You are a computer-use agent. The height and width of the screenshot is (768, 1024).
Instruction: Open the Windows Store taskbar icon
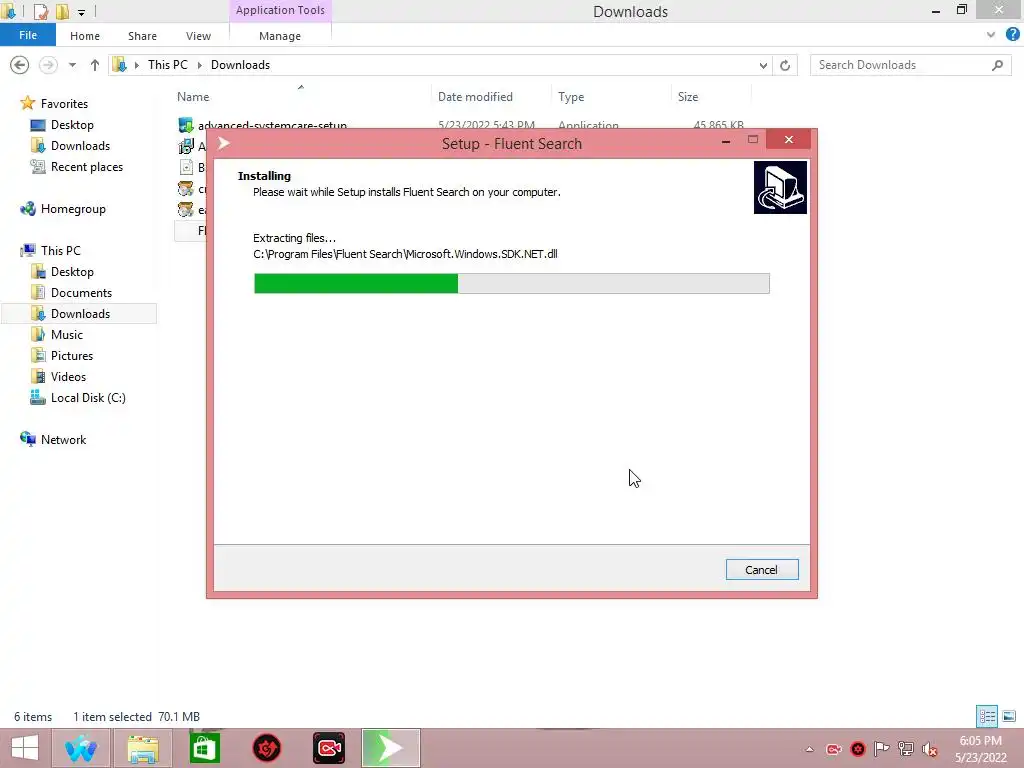(x=204, y=748)
